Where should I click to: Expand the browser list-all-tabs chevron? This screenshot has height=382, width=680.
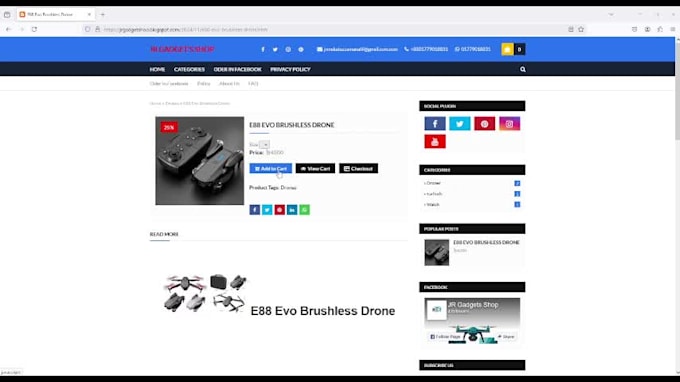(x=611, y=14)
